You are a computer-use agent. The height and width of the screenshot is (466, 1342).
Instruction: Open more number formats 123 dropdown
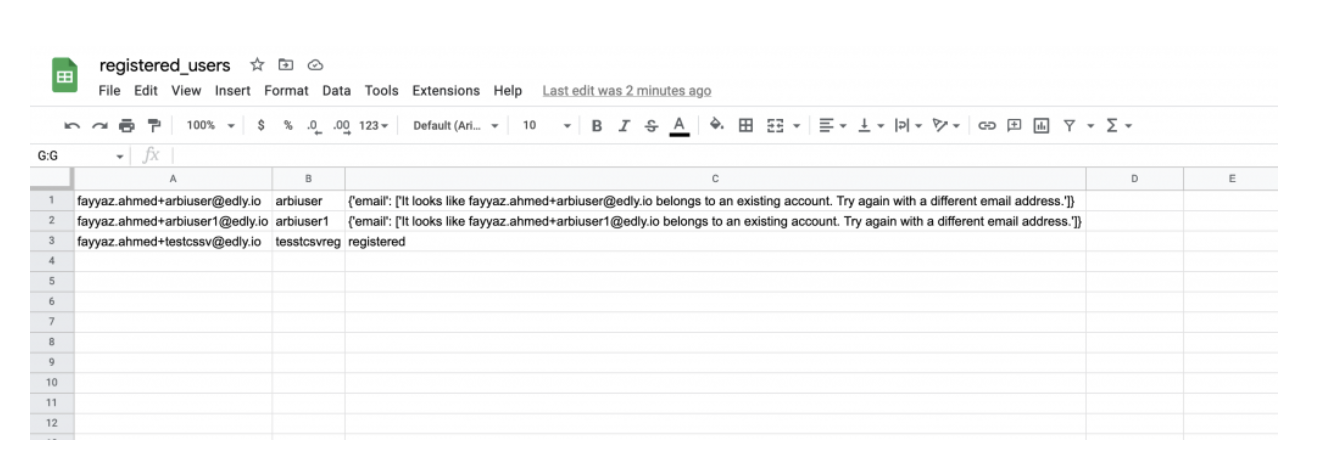[x=374, y=126]
